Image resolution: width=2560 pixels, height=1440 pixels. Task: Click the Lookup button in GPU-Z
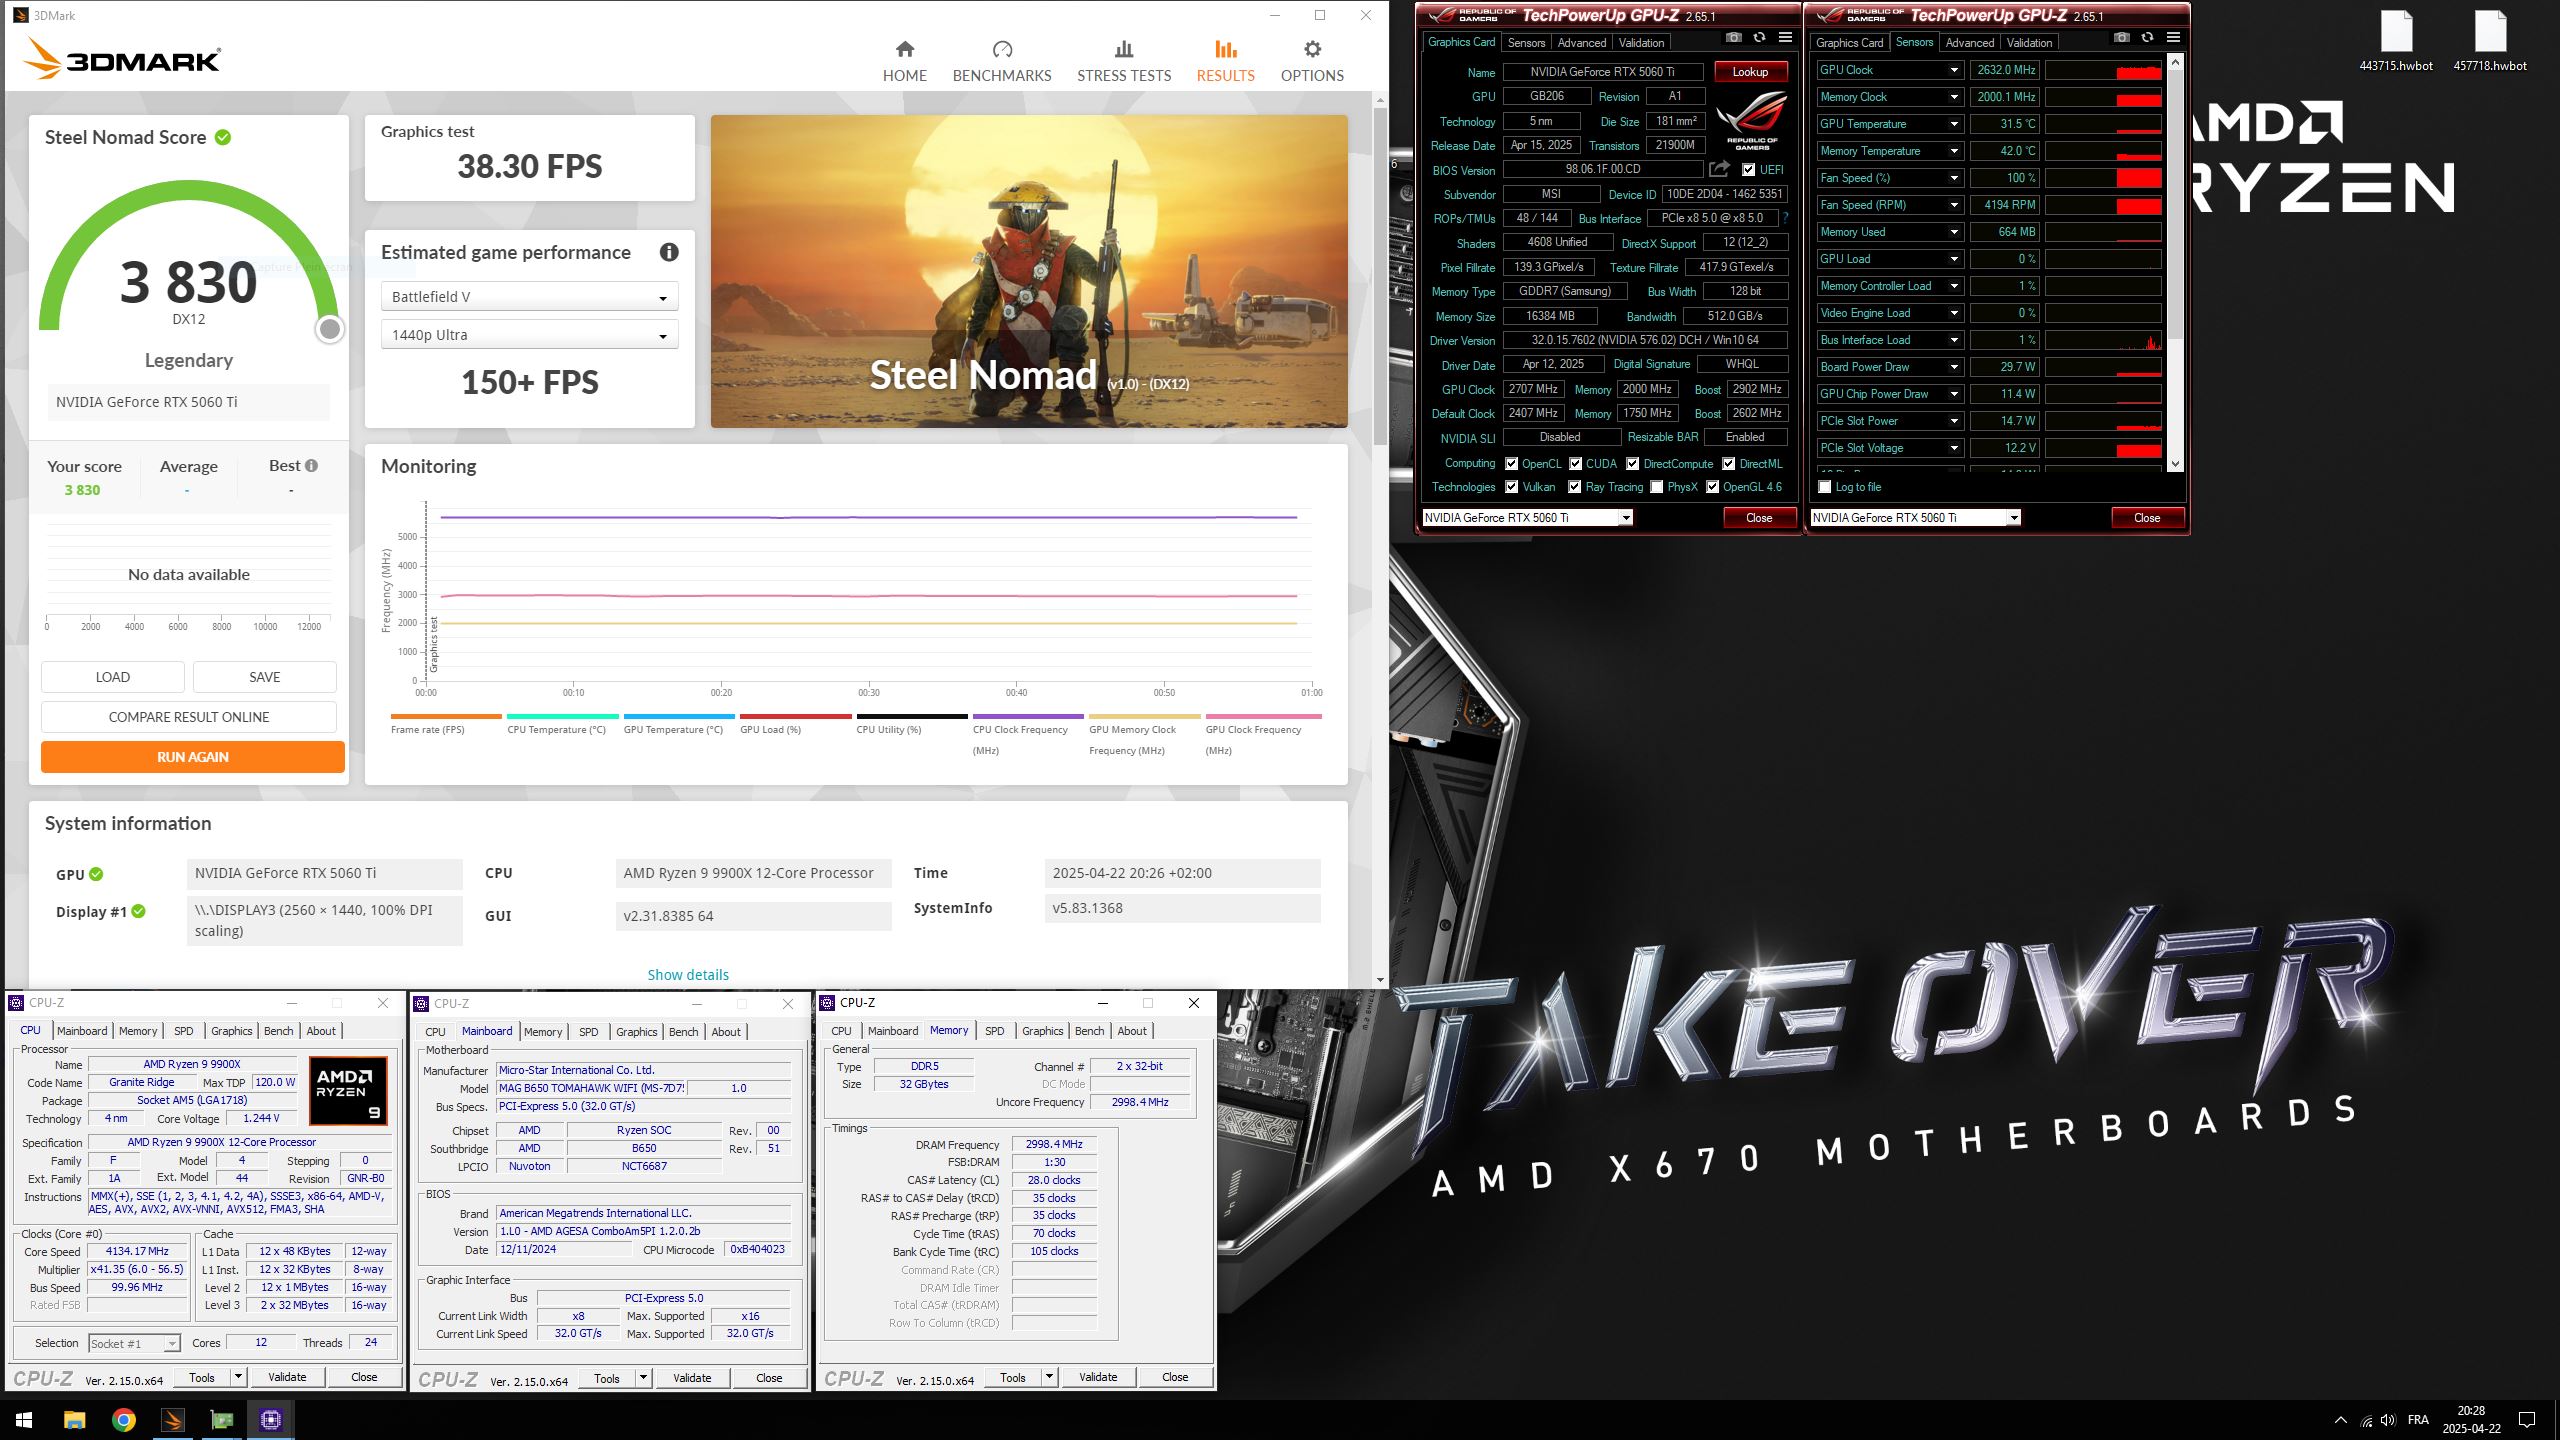point(1750,71)
